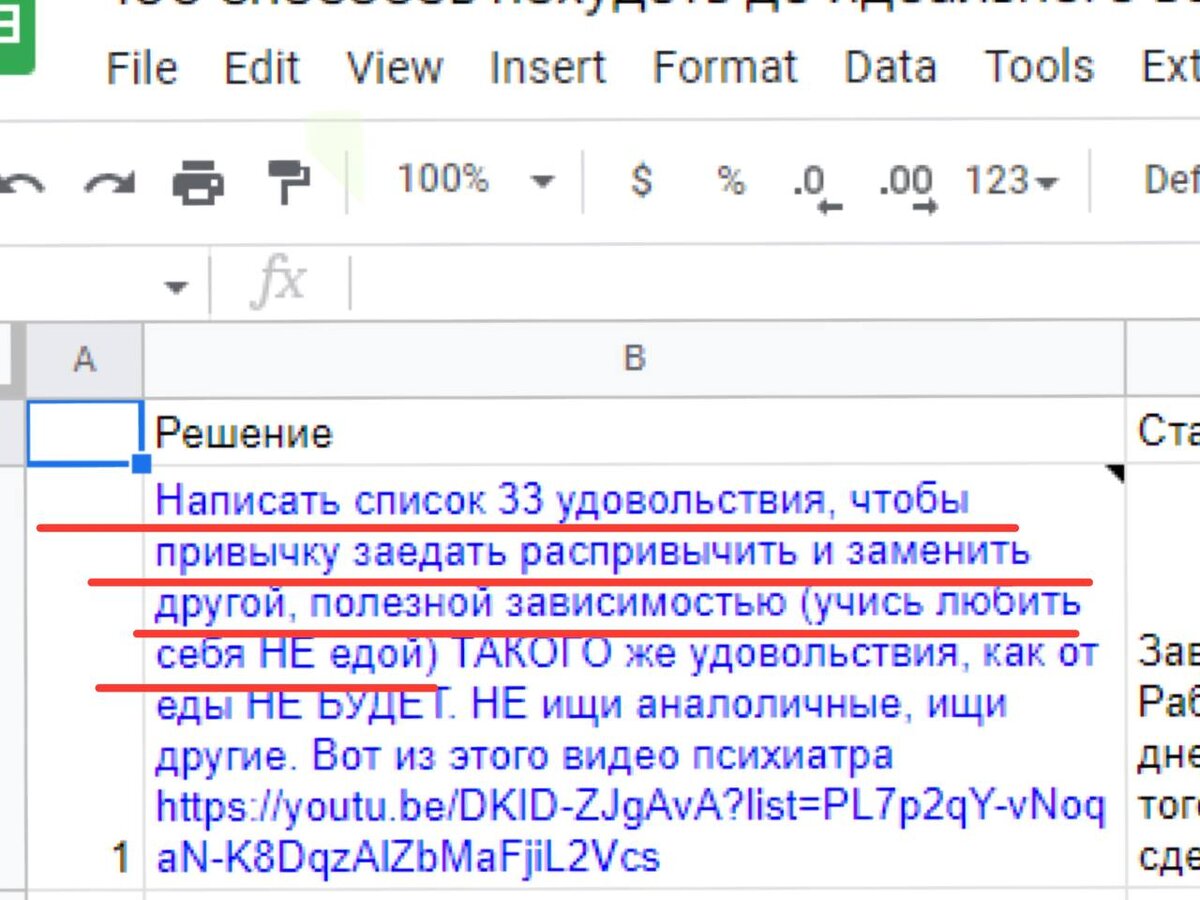Open the Data menu
The height and width of the screenshot is (900, 1200).
(891, 68)
